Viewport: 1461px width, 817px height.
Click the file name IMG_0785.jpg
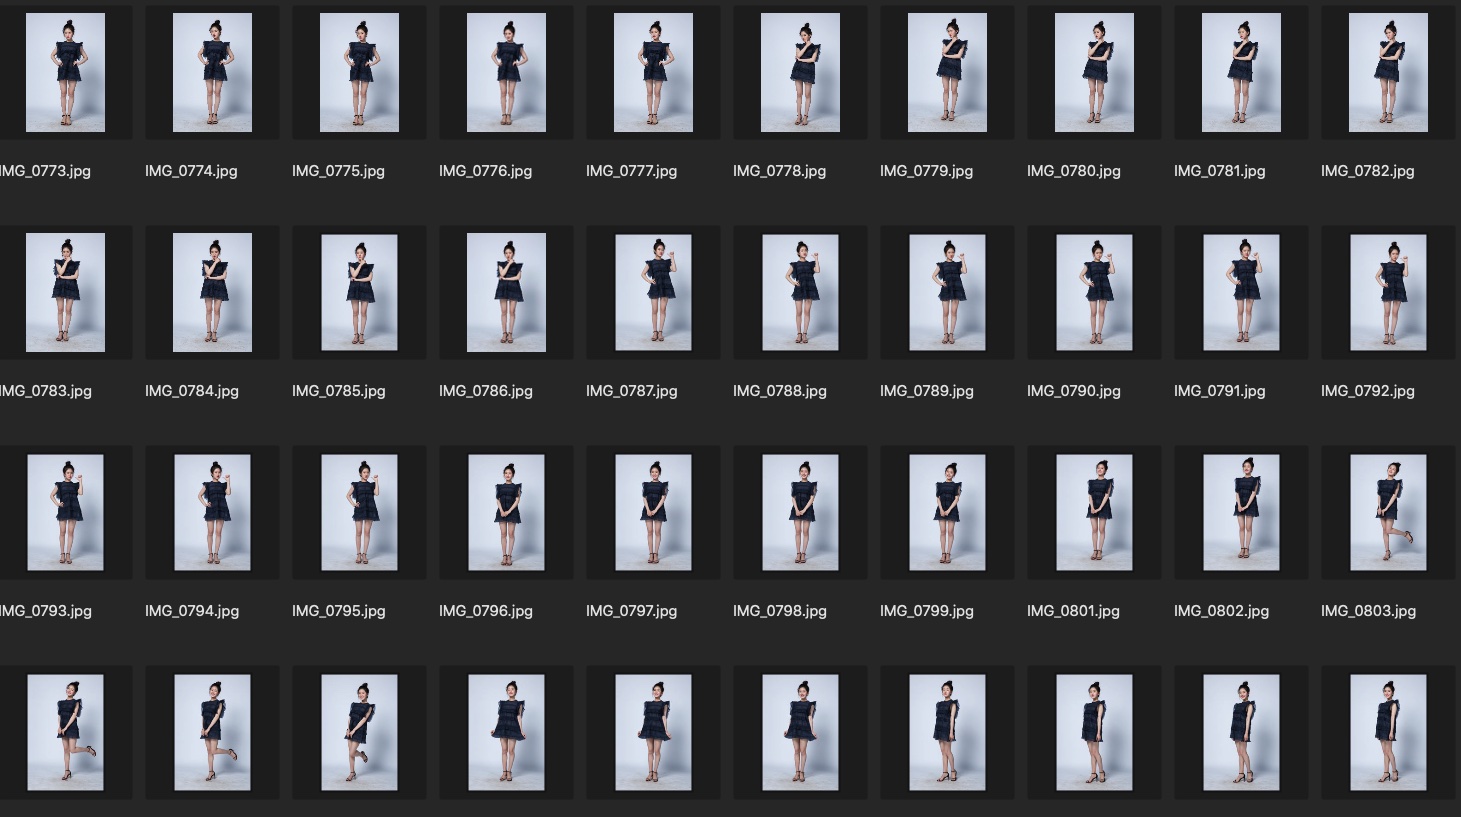click(338, 391)
